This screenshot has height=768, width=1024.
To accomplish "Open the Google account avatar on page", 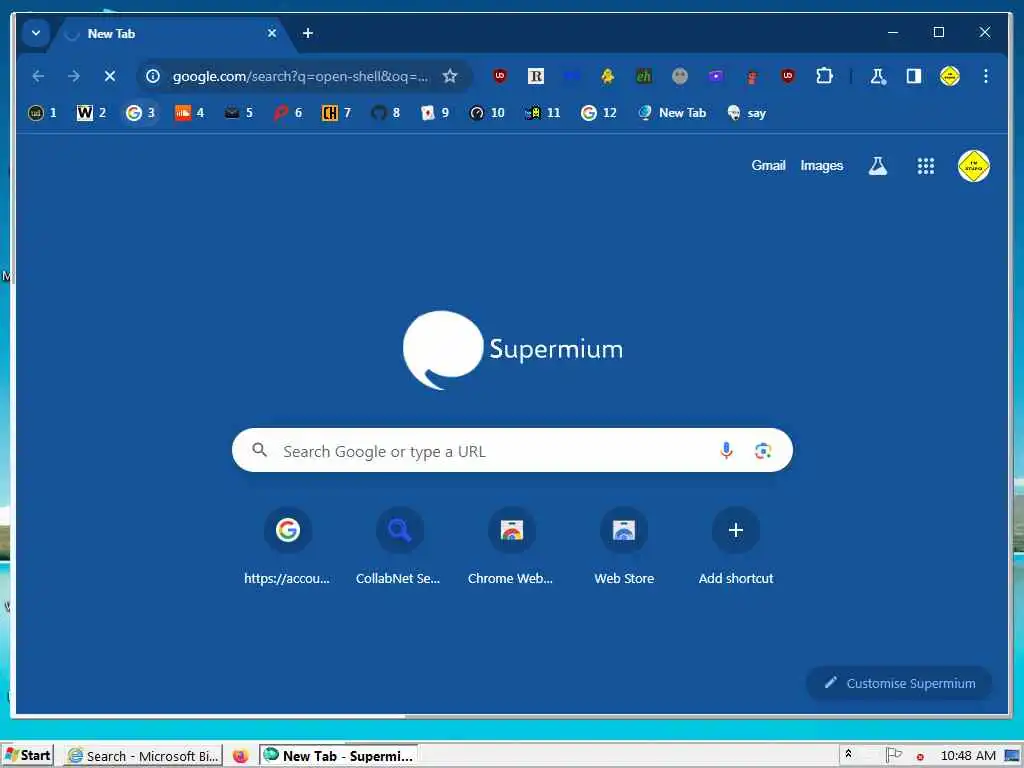I will pos(974,166).
